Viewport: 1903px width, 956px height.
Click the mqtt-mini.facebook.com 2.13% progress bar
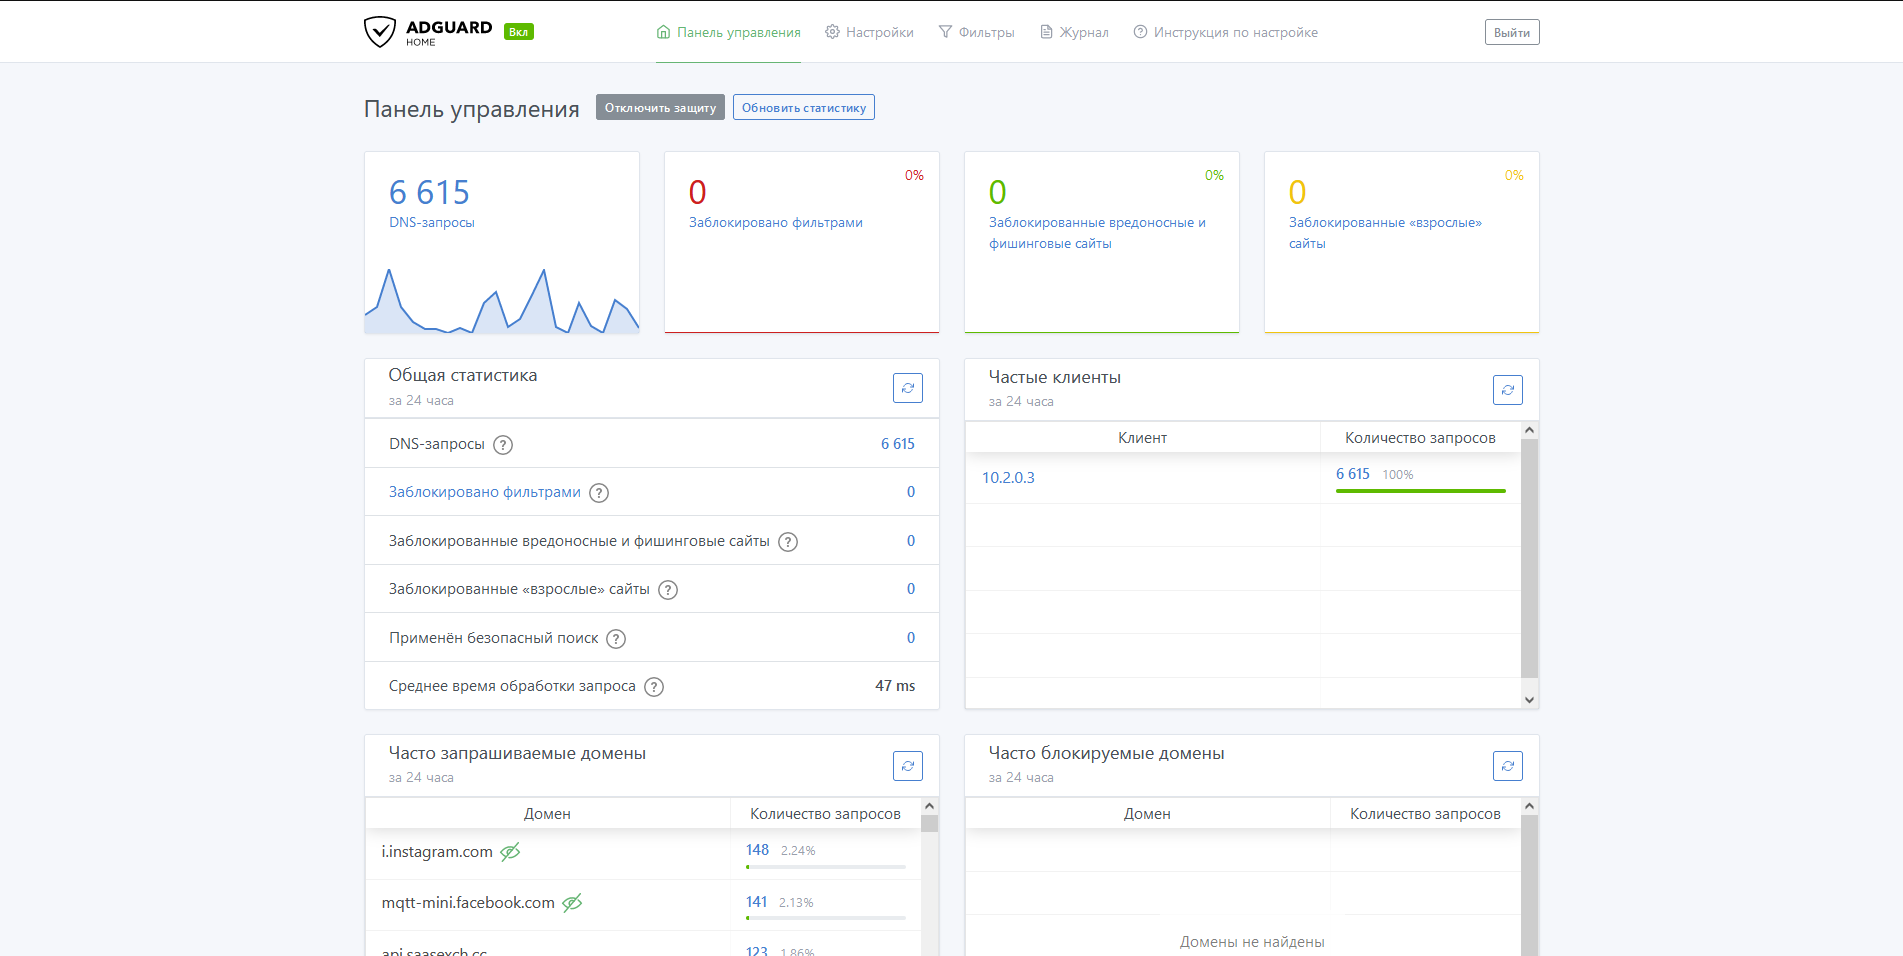826,918
